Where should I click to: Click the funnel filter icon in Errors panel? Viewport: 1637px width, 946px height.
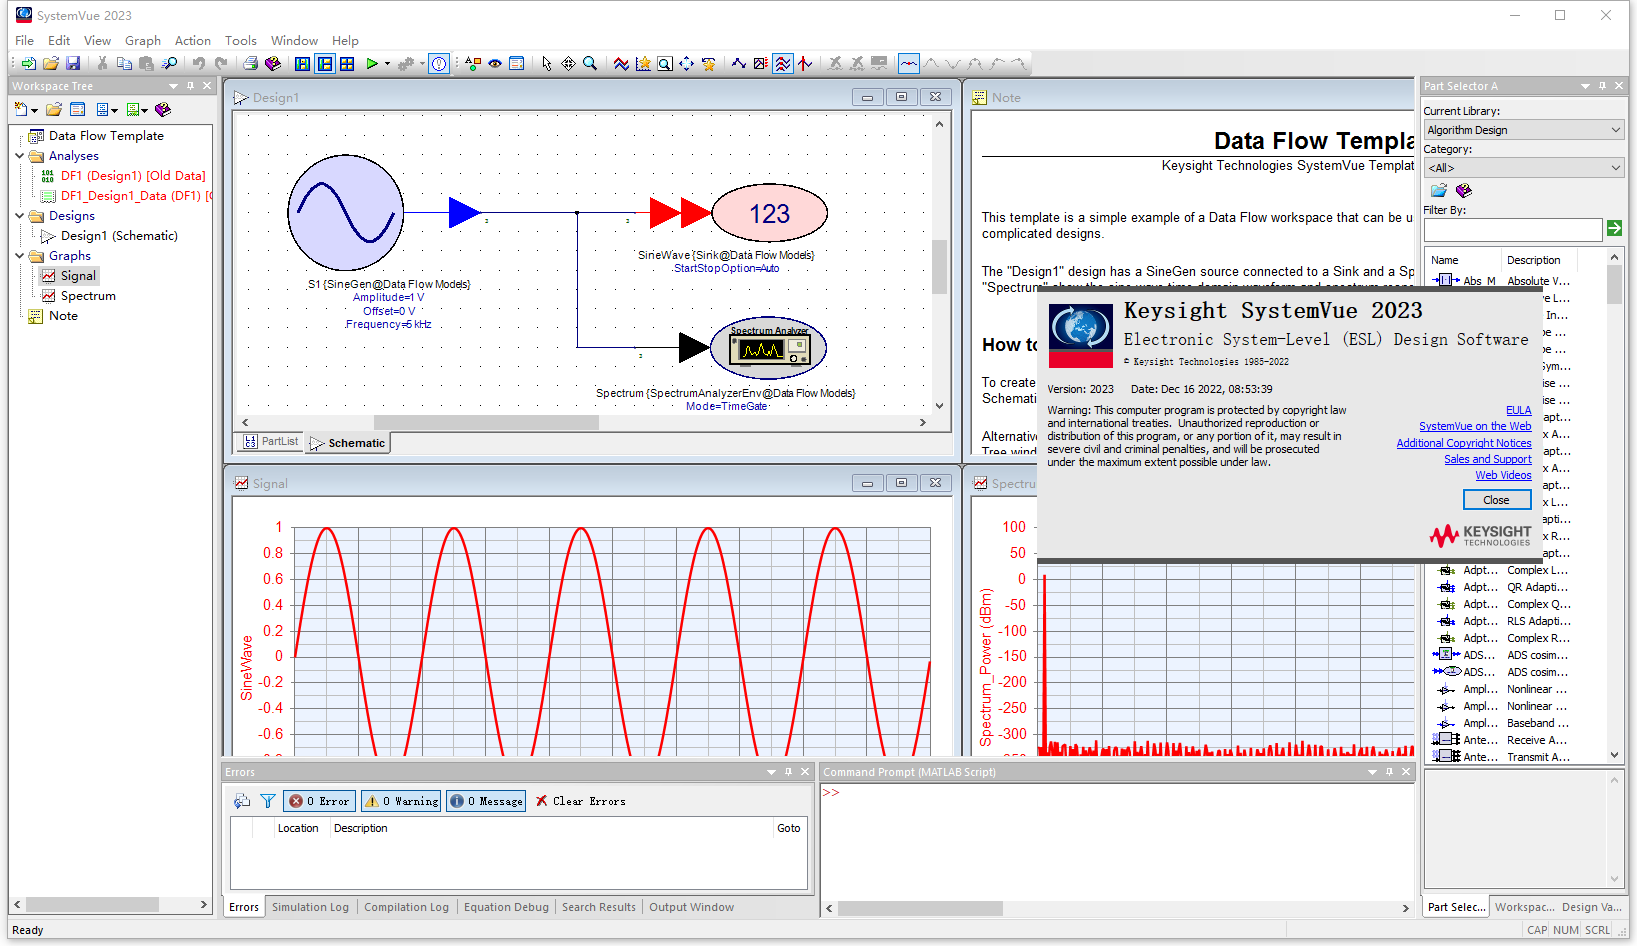[268, 801]
